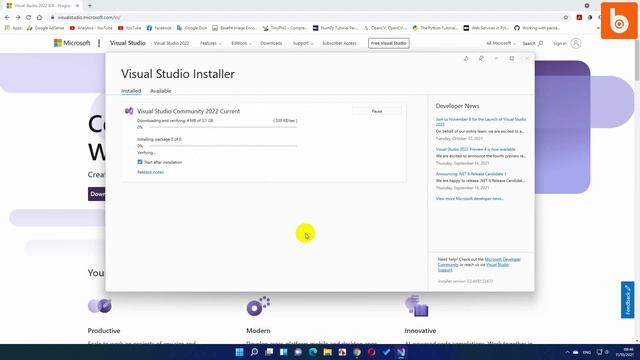Open the installer feedback icon in title bar
The height and width of the screenshot is (360, 640).
481,58
